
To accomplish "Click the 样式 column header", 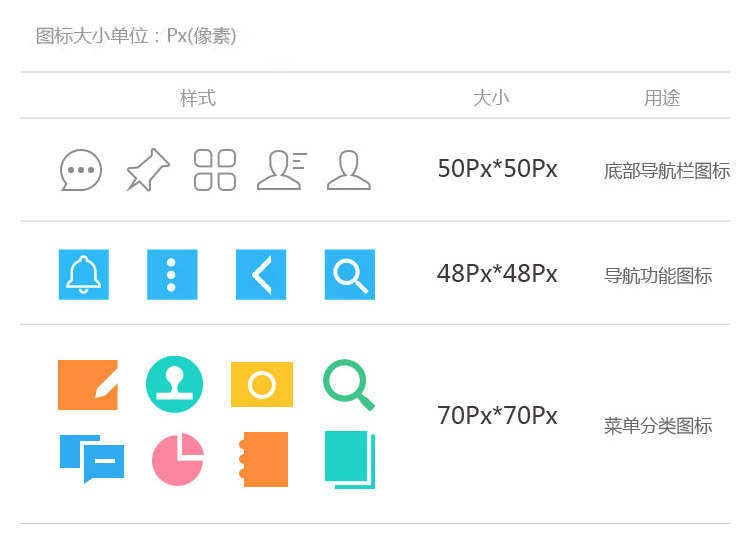I will pyautogui.click(x=198, y=99).
